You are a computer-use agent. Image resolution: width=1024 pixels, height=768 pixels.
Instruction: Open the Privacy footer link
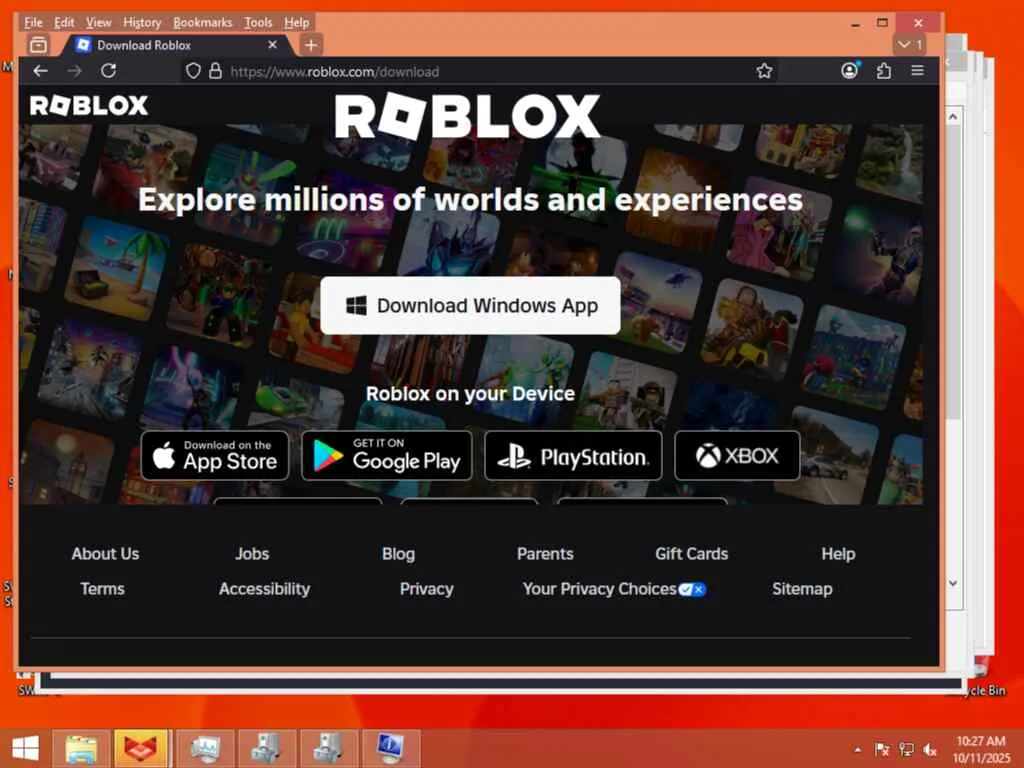click(426, 589)
